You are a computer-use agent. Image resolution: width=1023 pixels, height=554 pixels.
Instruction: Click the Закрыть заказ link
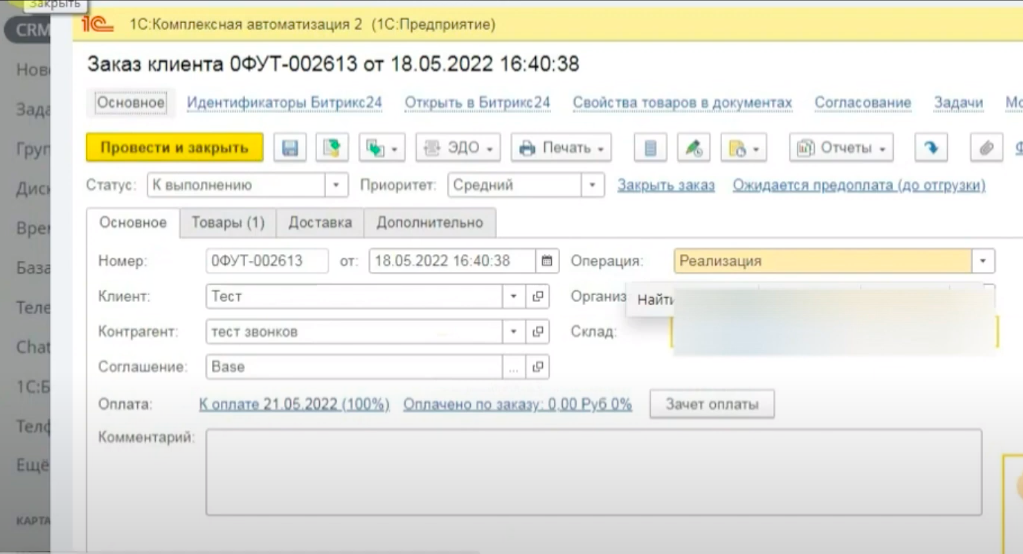click(666, 185)
